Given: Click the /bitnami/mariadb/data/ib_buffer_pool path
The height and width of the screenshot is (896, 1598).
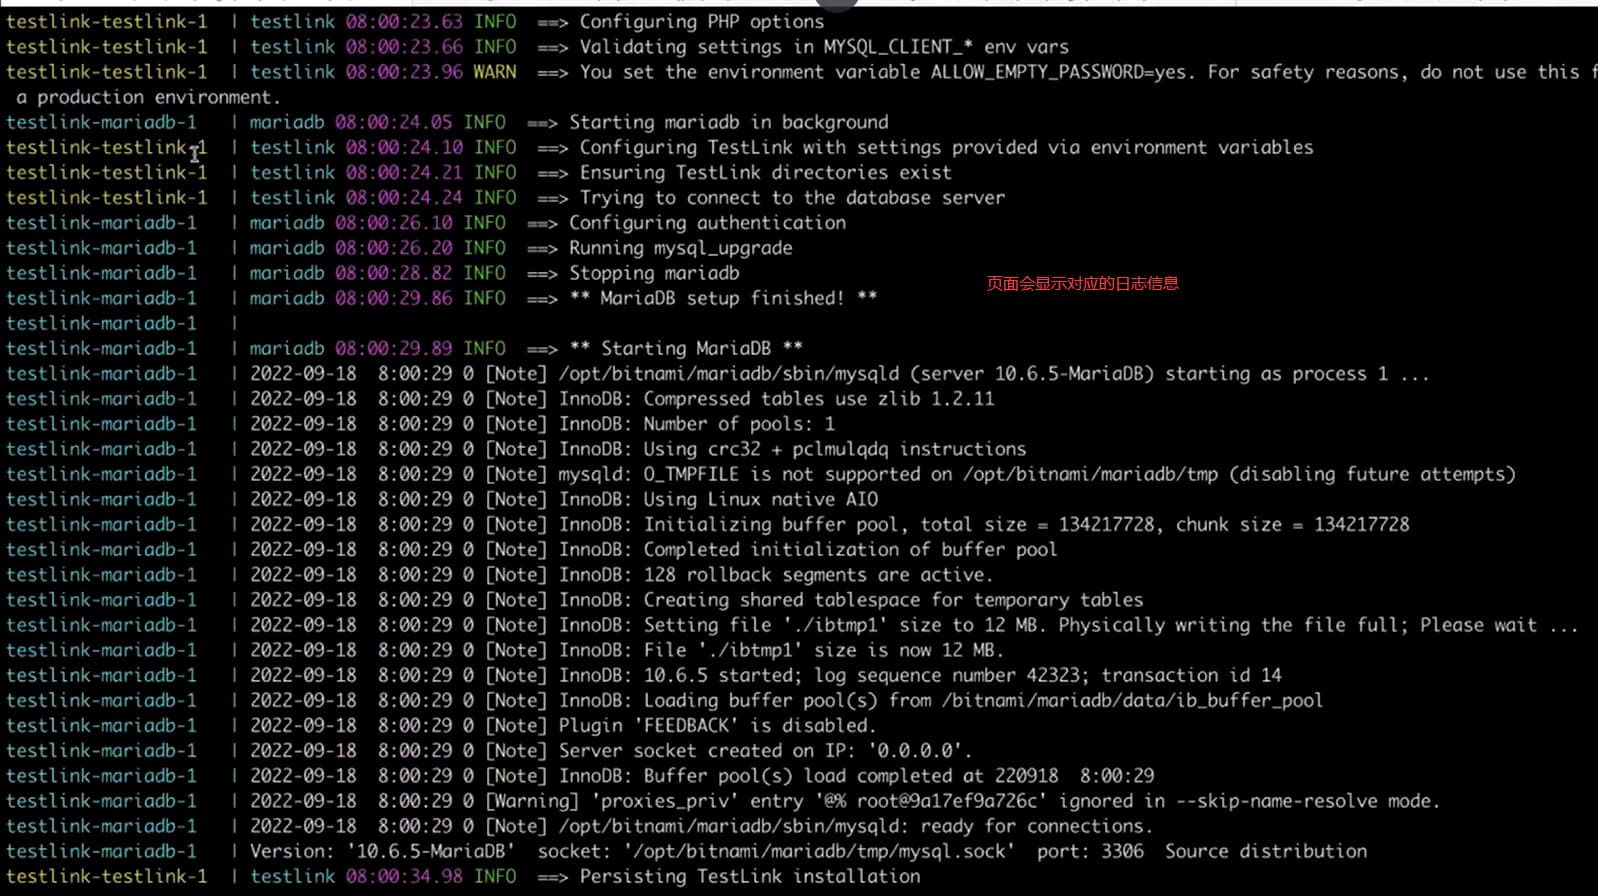Looking at the screenshot, I should [1133, 700].
